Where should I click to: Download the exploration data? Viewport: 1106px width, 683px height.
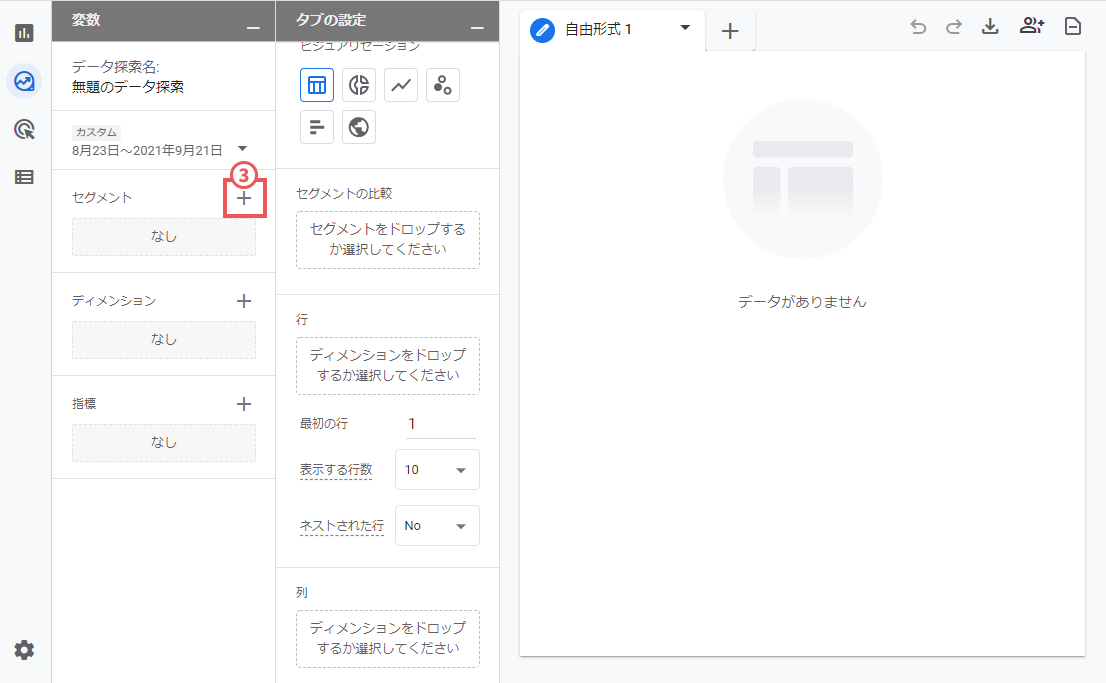click(990, 27)
